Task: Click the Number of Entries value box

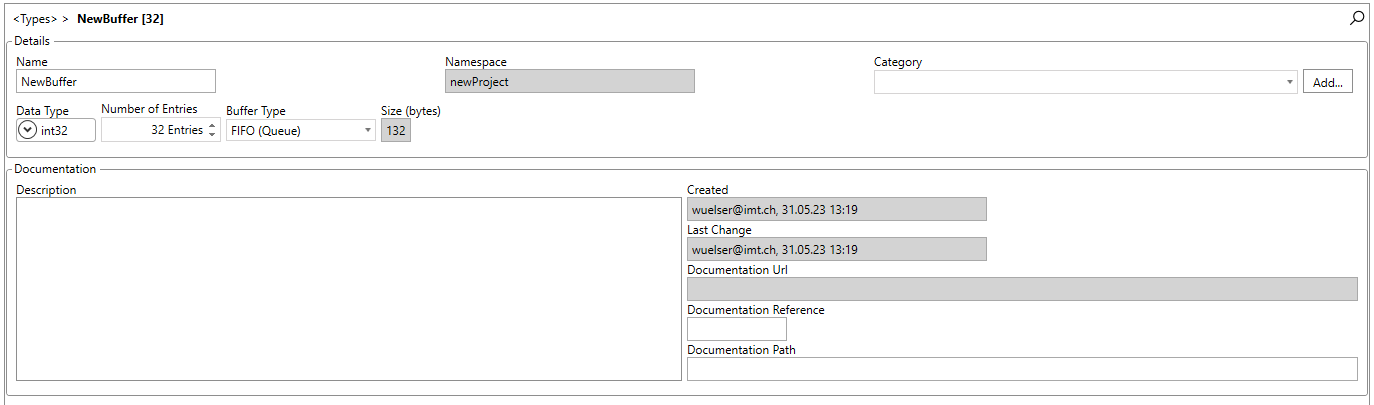Action: pyautogui.click(x=154, y=130)
